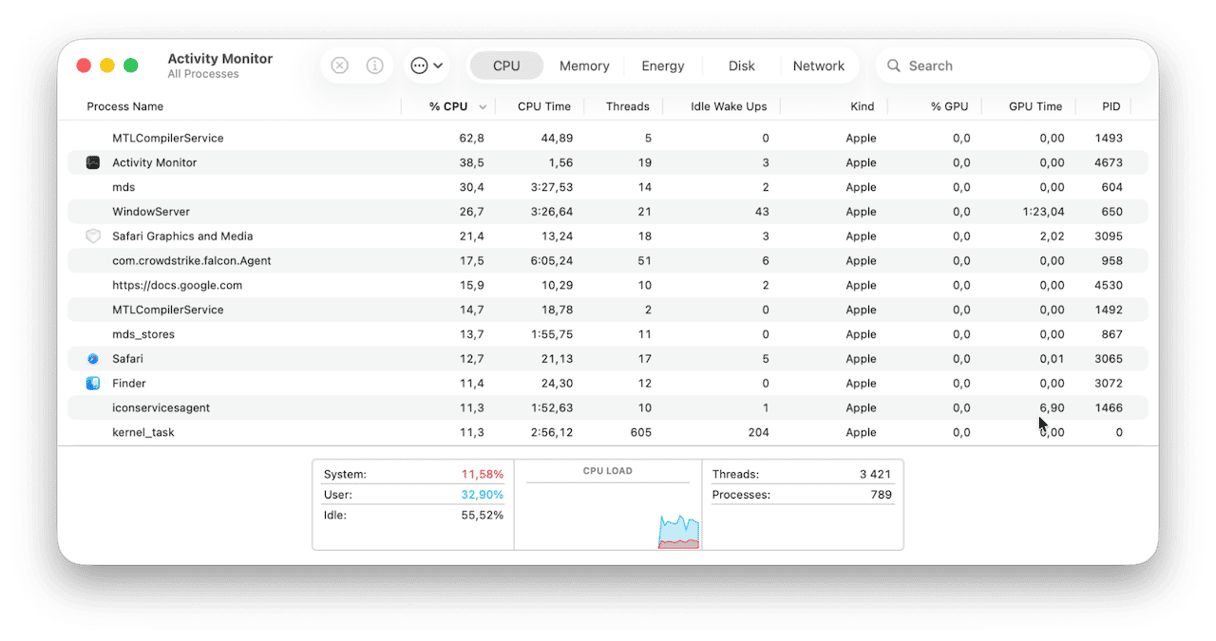Close the Activity Monitor window
This screenshot has height=641, width=1216.
point(84,66)
